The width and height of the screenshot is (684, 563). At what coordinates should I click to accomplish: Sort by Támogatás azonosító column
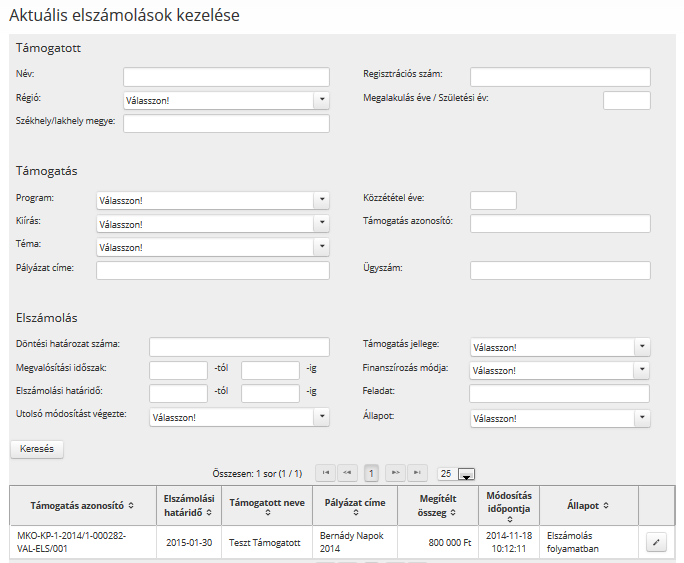(131, 506)
